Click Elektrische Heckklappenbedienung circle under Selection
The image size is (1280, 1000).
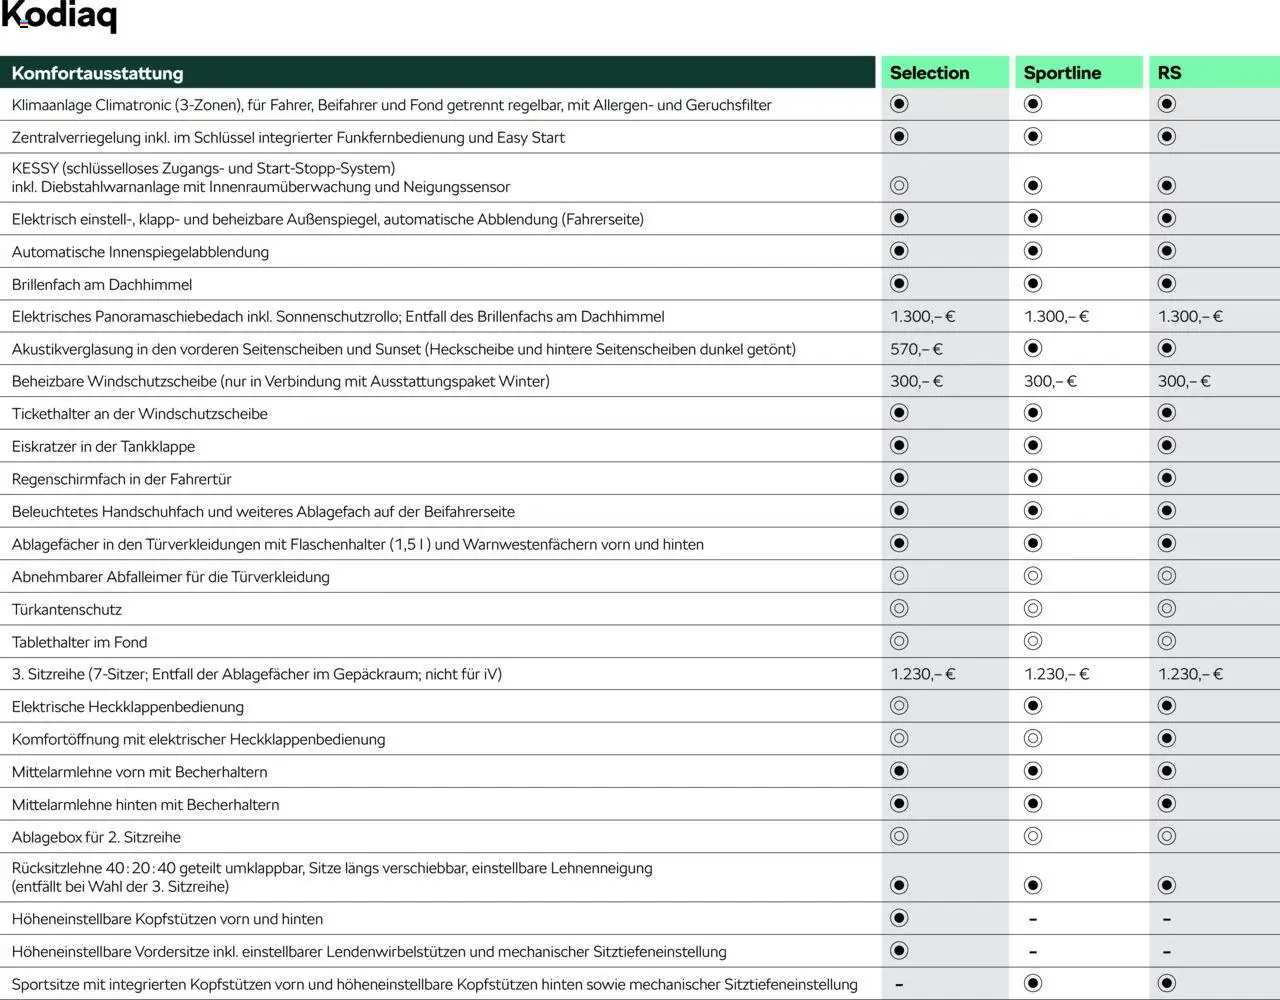899,706
